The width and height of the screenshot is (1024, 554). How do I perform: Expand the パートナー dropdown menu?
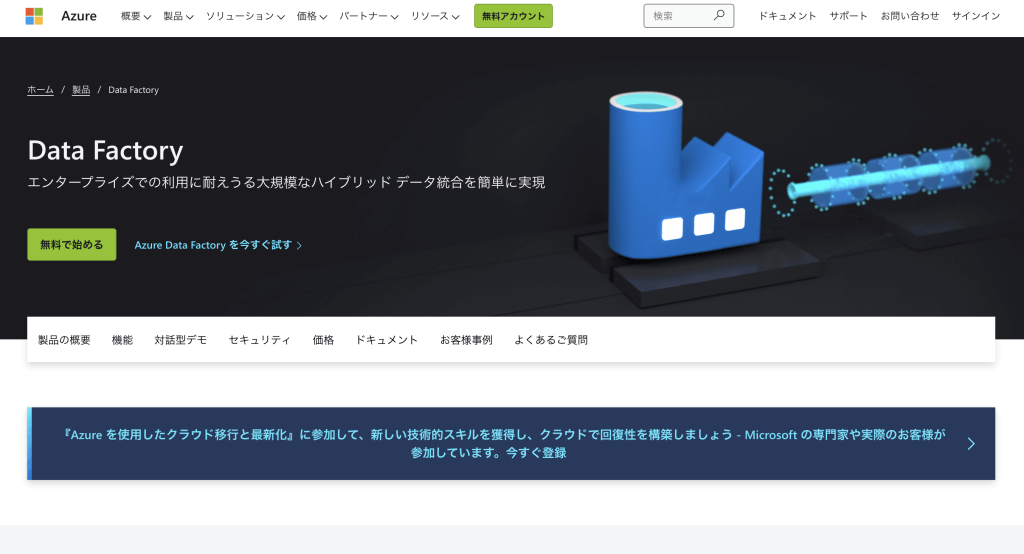click(368, 16)
